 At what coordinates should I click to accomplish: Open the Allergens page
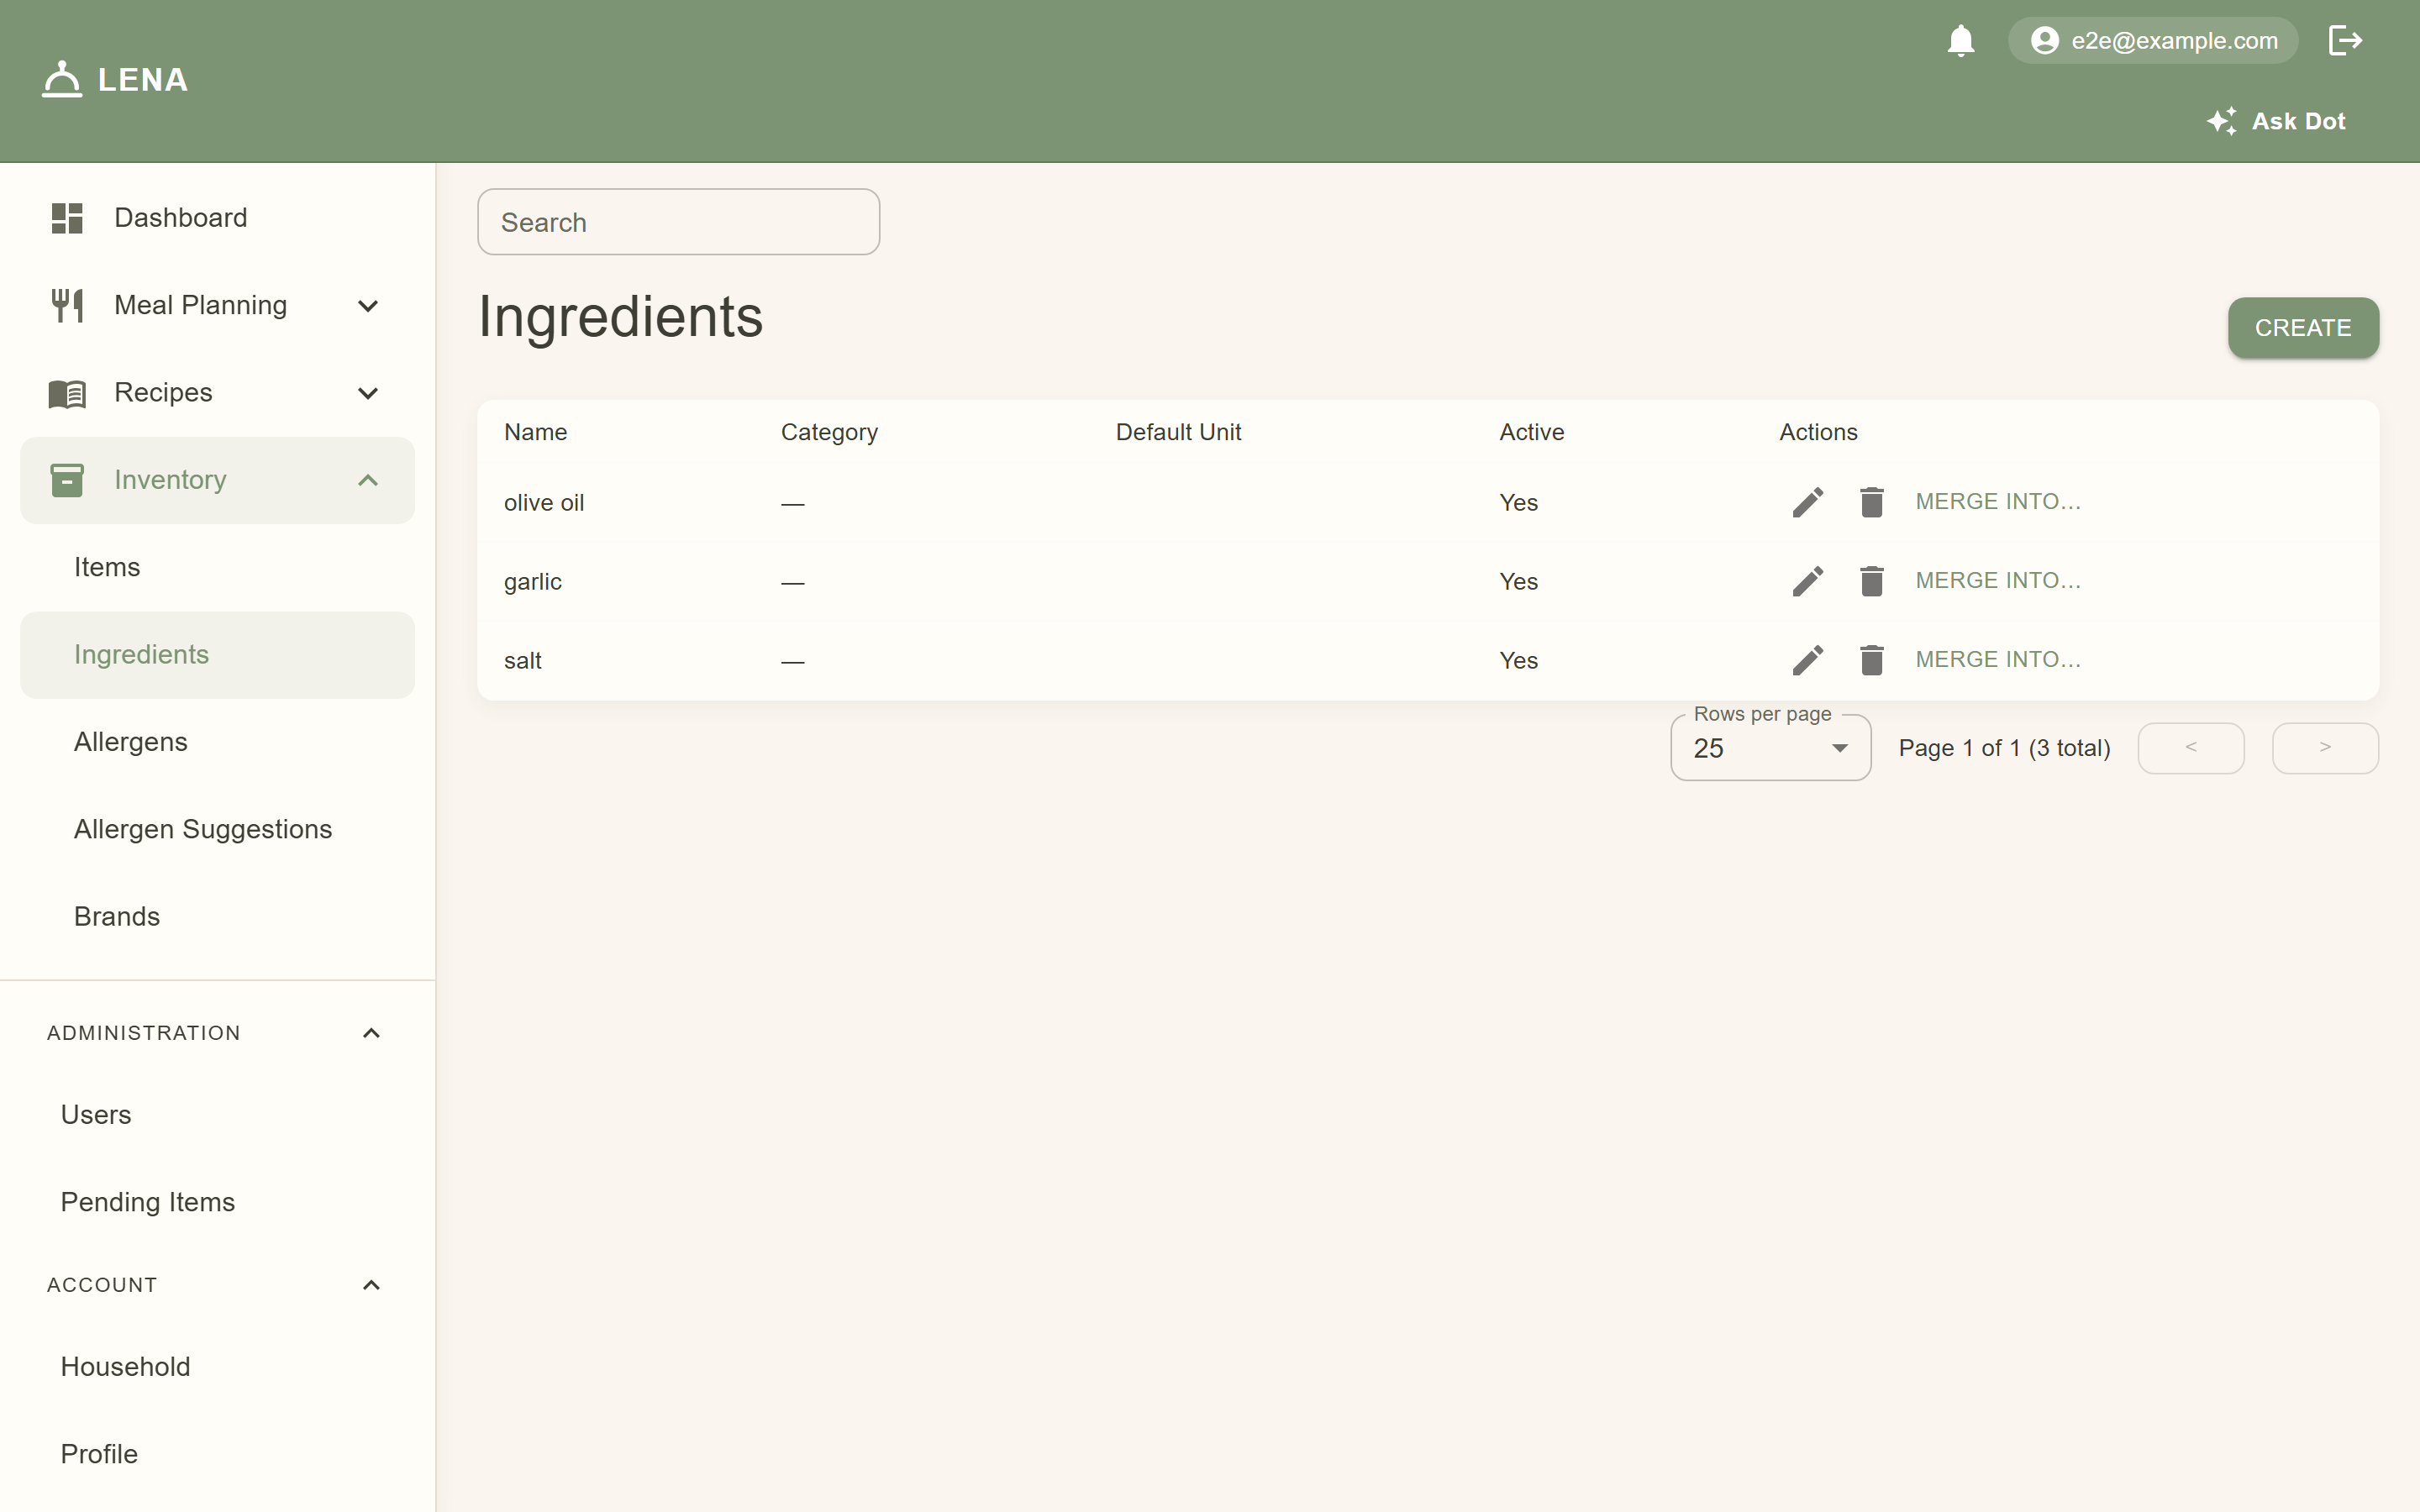click(217, 742)
